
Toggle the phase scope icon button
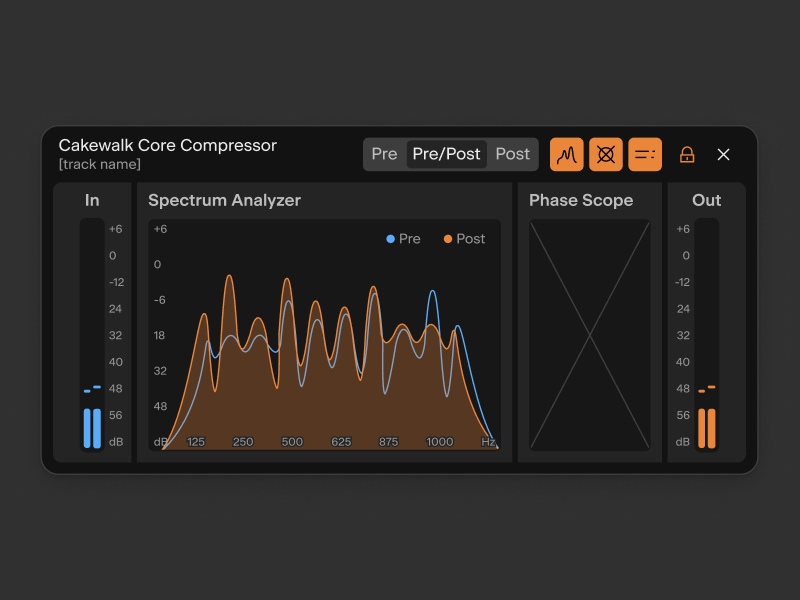coord(606,154)
